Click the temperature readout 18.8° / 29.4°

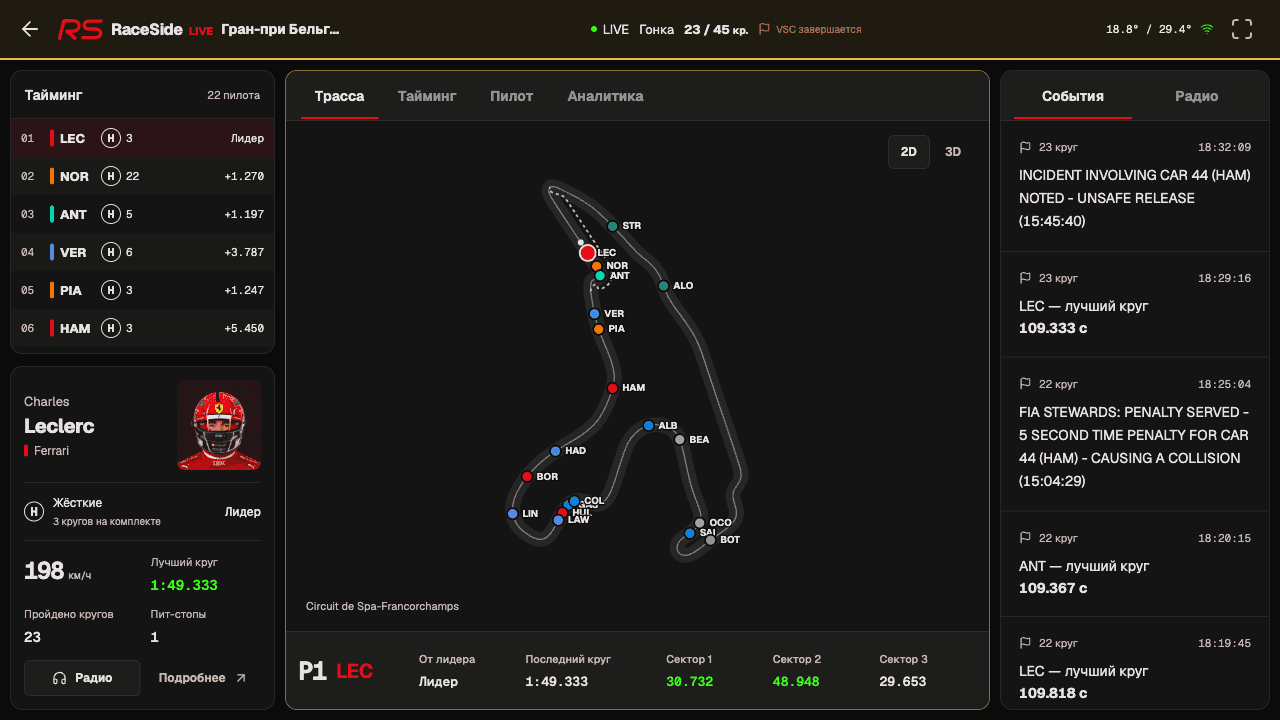(1149, 29)
